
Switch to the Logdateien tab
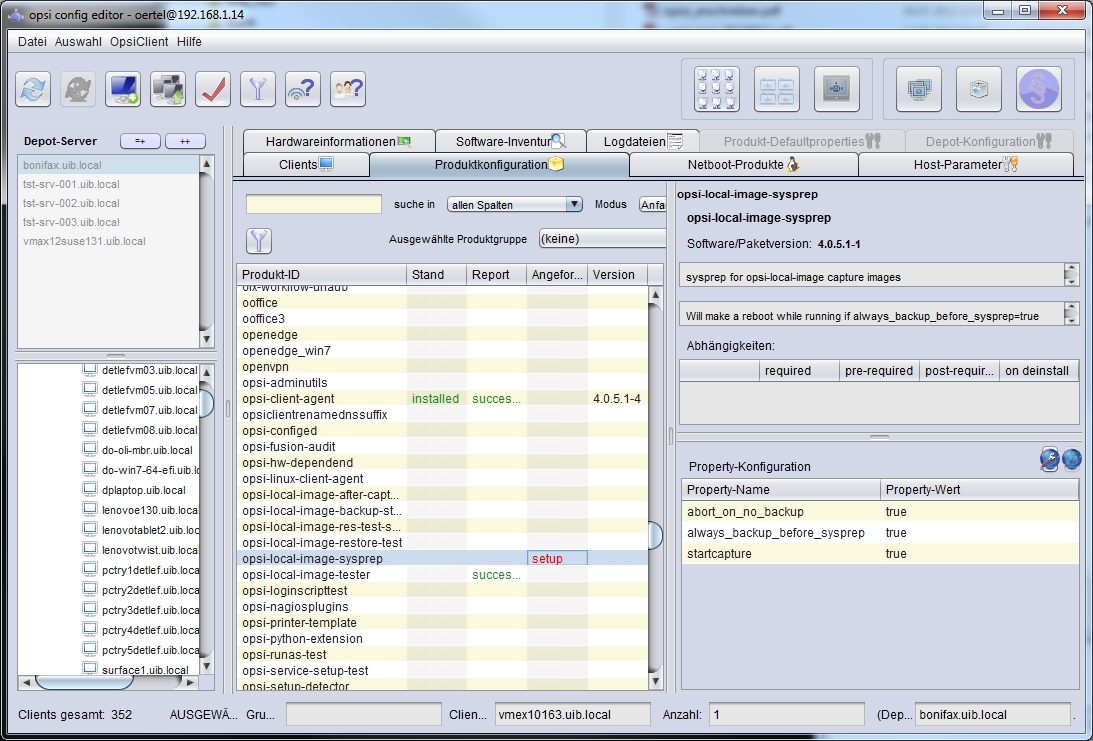pyautogui.click(x=643, y=142)
